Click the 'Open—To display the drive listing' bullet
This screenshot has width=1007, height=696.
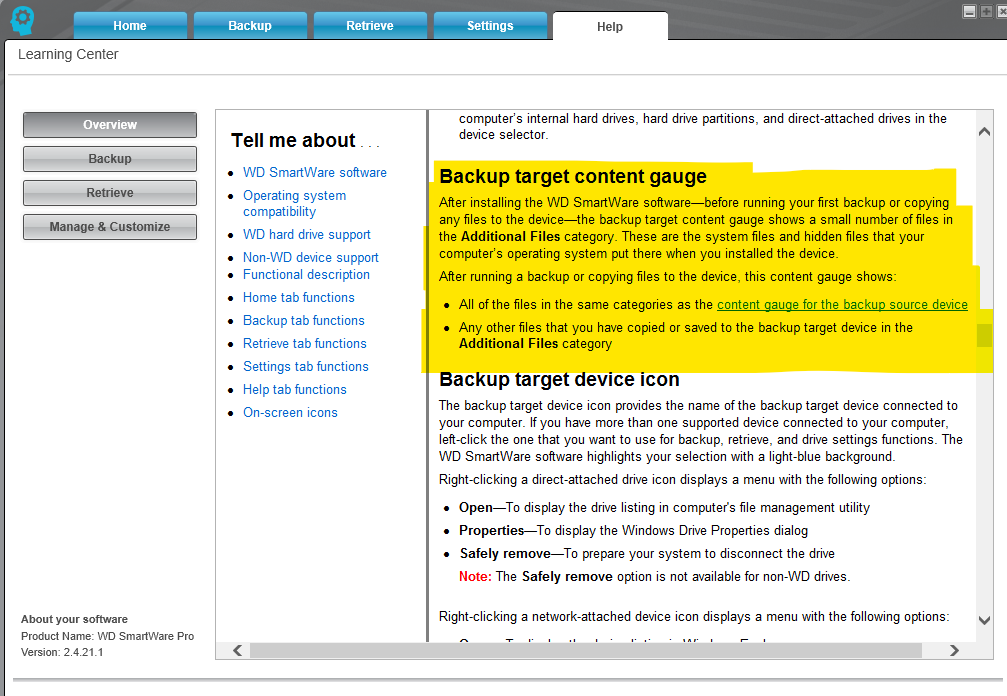pyautogui.click(x=664, y=507)
